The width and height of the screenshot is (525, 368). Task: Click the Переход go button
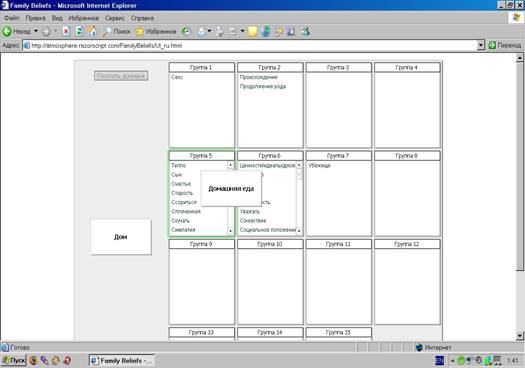coord(505,45)
